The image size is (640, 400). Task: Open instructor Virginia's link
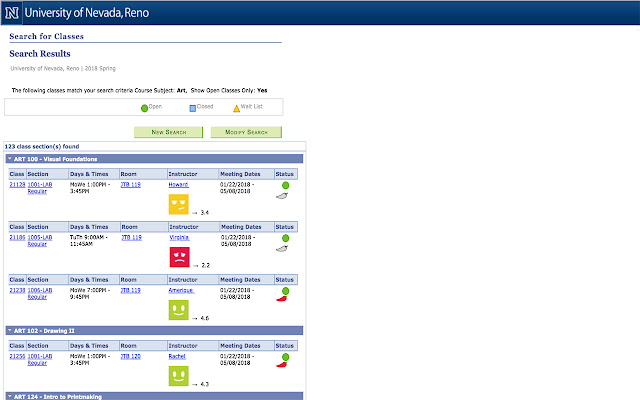tap(179, 238)
